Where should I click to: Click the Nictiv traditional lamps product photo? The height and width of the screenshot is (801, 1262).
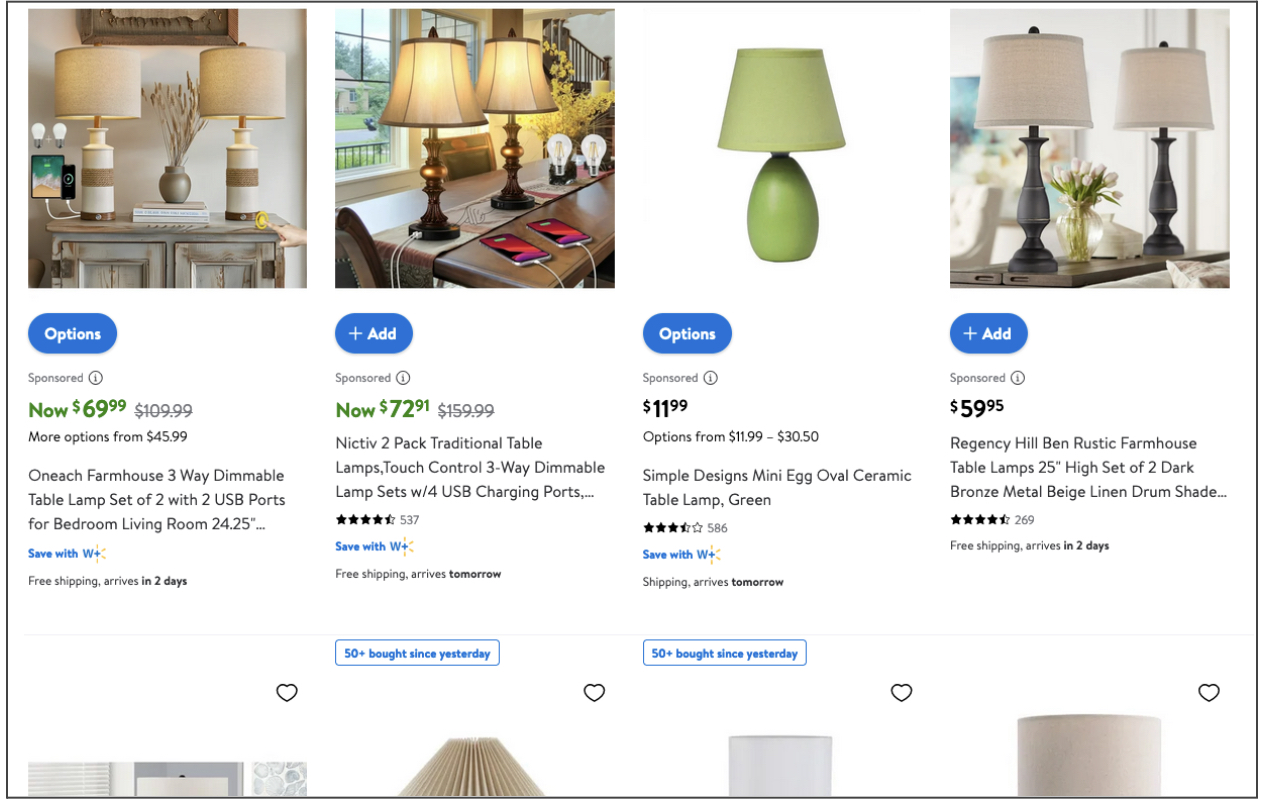[x=475, y=149]
